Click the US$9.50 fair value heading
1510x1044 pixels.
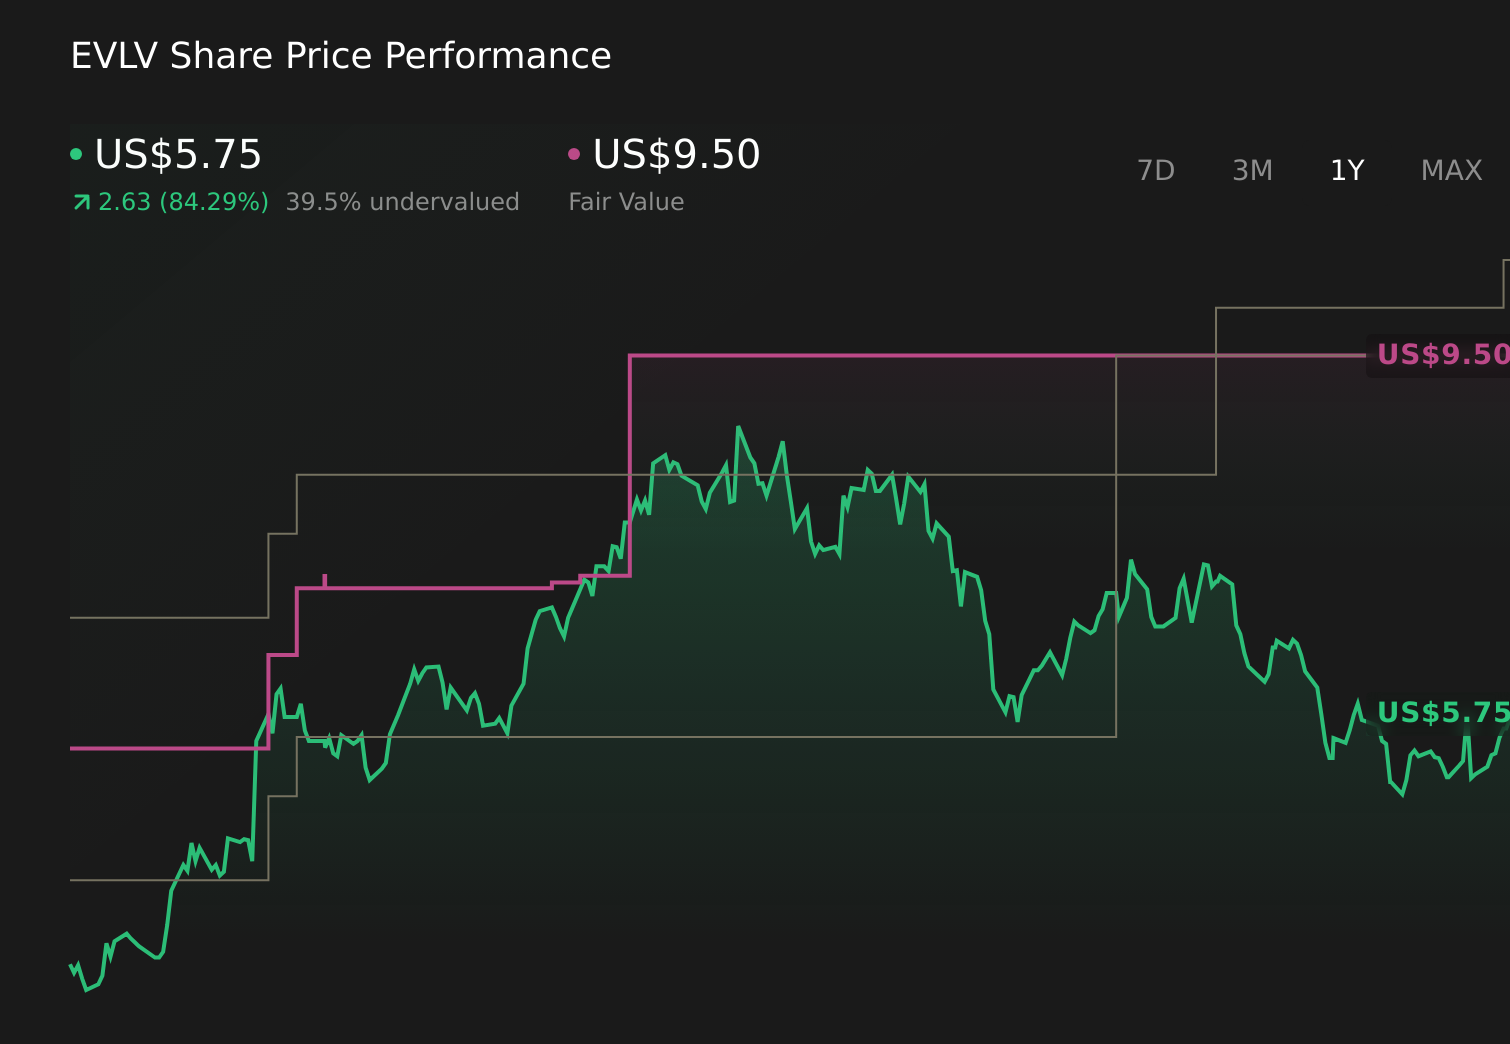676,154
